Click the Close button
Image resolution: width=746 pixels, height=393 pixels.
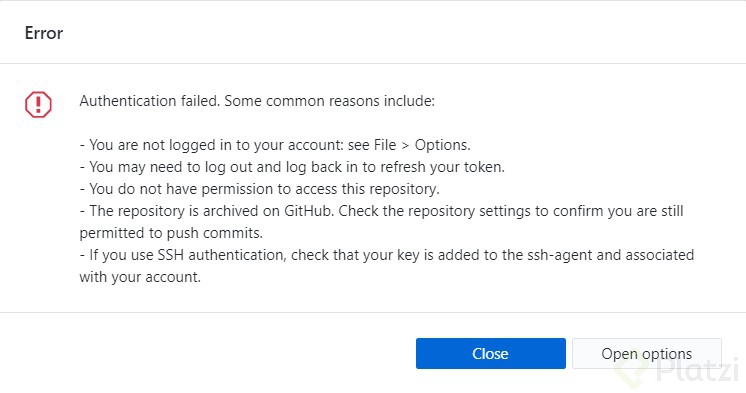tap(491, 354)
